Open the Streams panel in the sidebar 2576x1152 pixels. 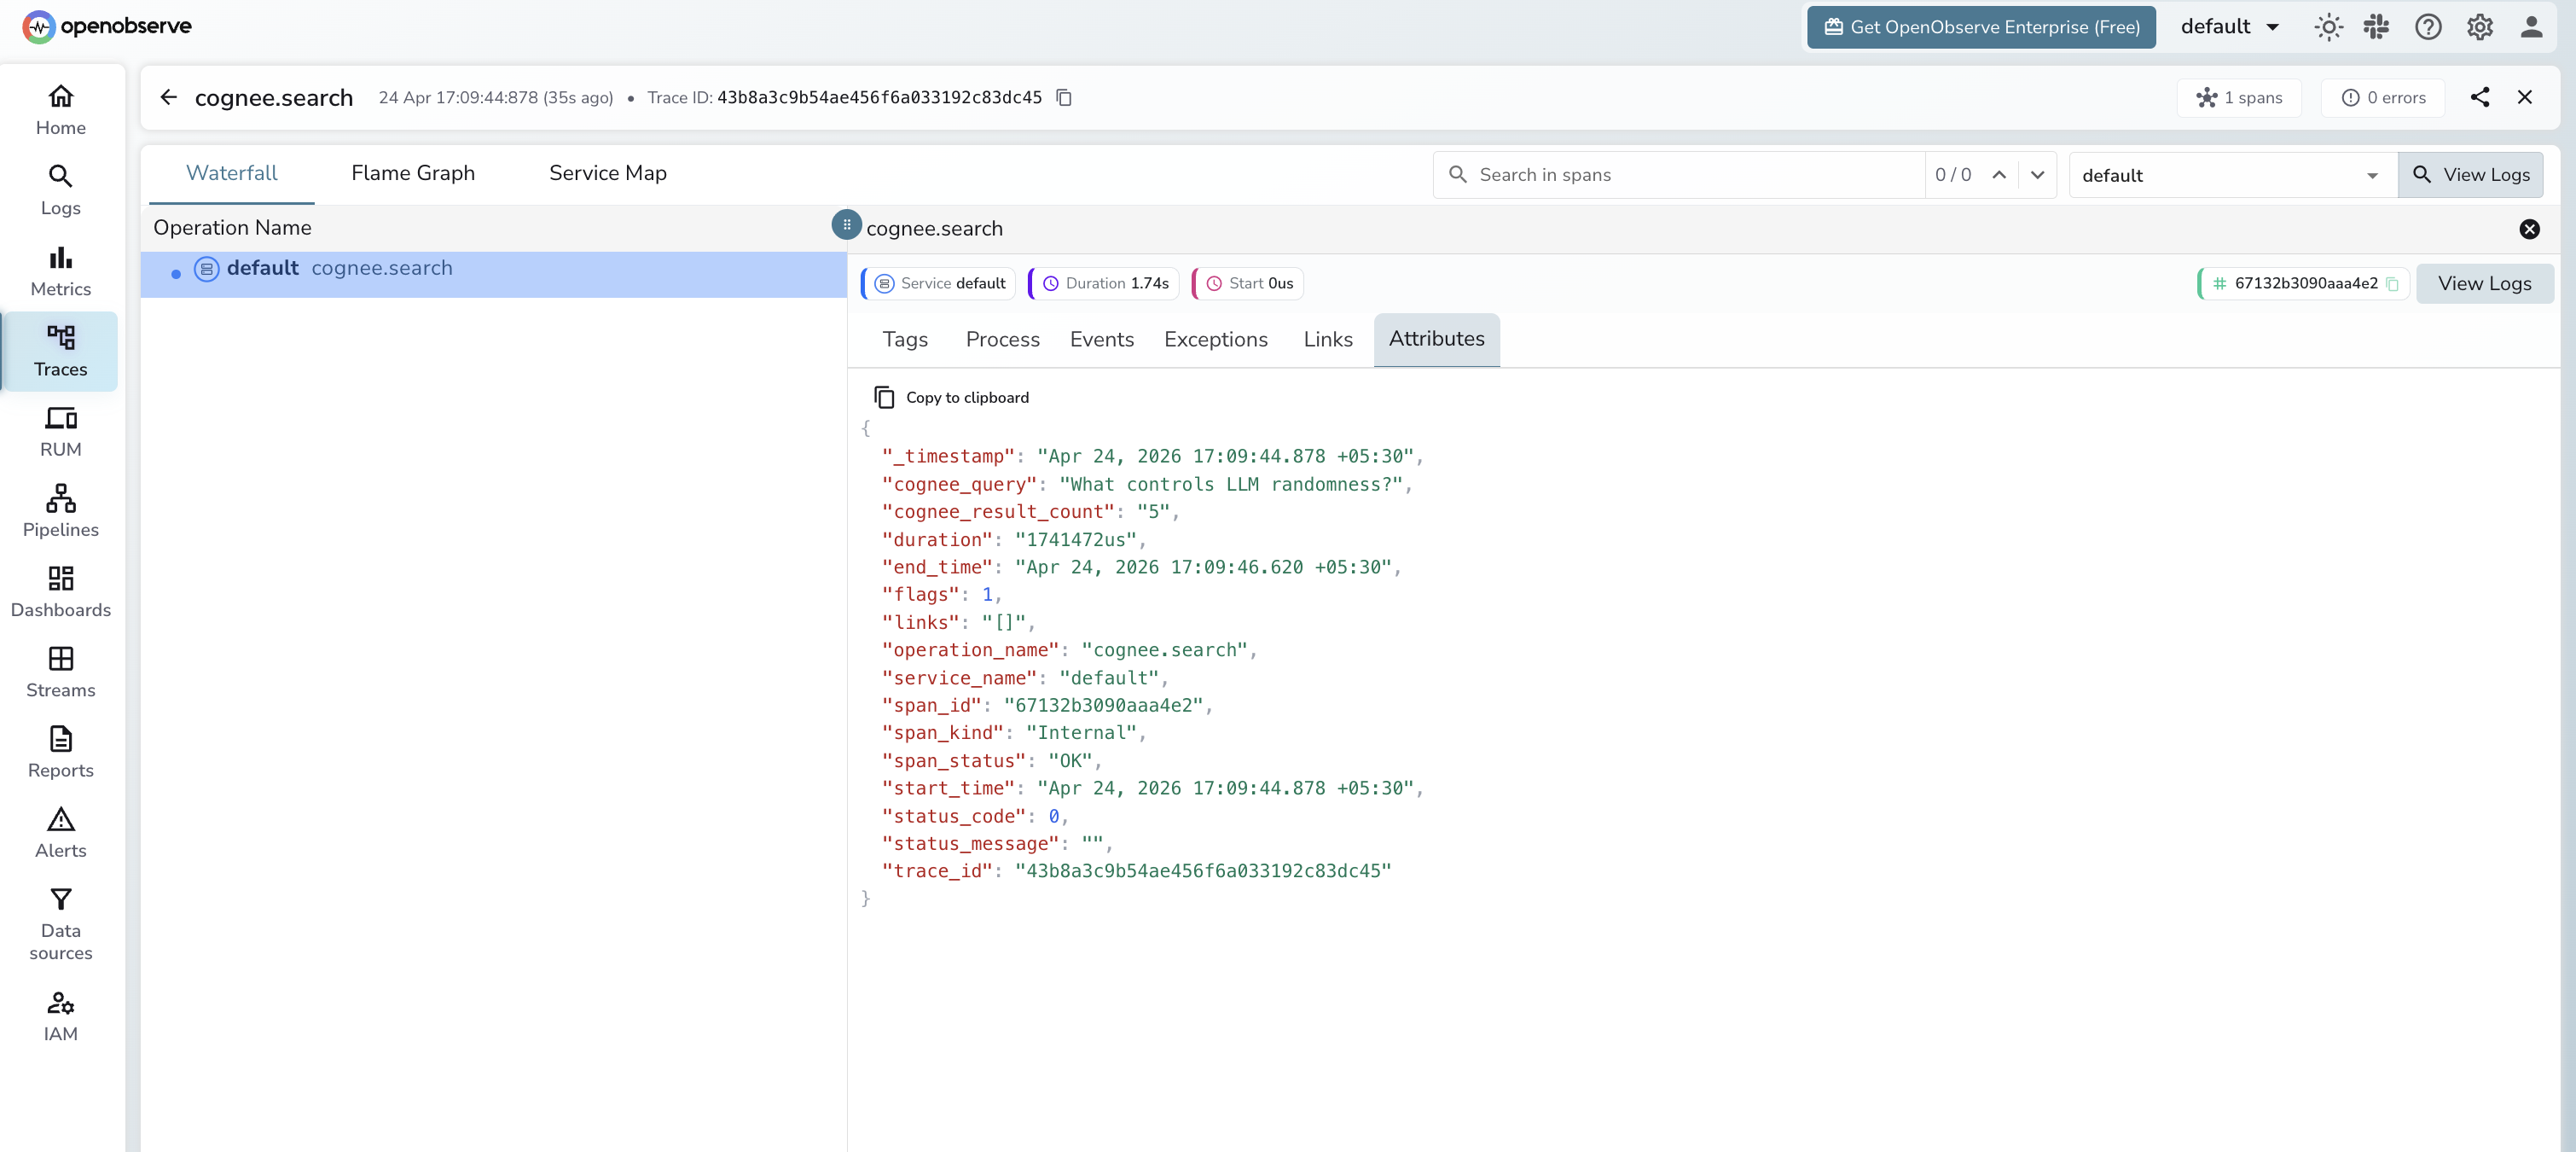pyautogui.click(x=60, y=671)
